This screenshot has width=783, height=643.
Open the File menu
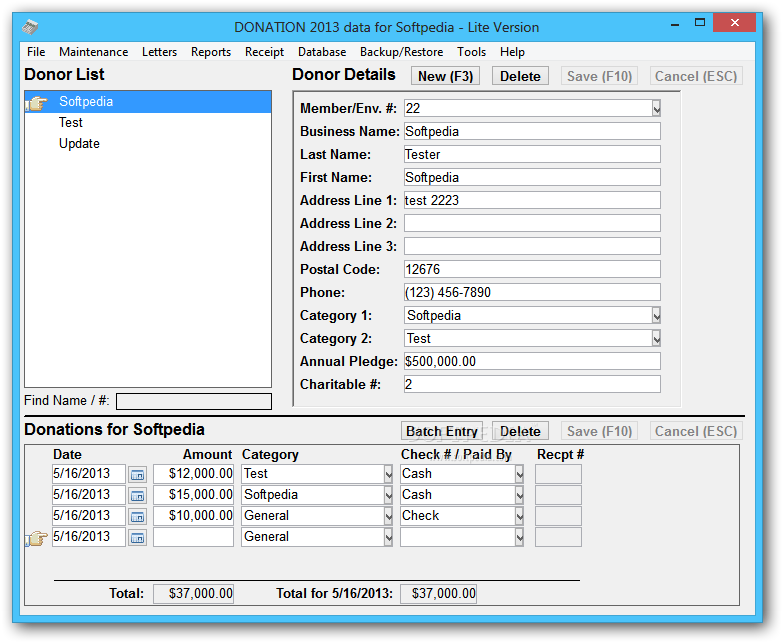36,52
